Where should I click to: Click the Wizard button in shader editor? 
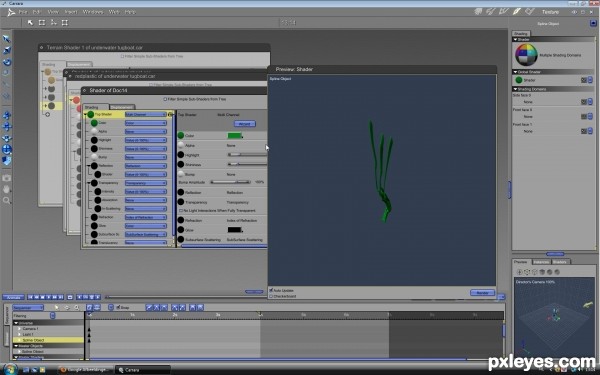[245, 124]
